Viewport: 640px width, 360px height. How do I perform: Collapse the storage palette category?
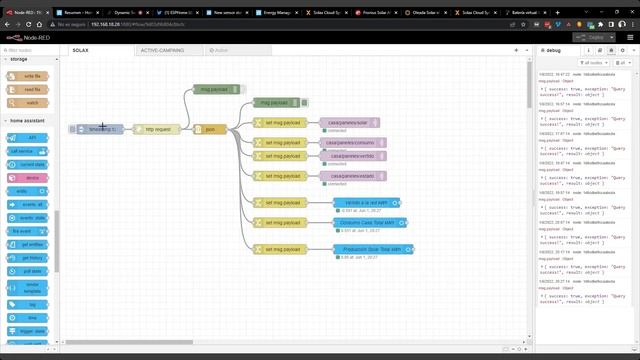tap(18, 60)
